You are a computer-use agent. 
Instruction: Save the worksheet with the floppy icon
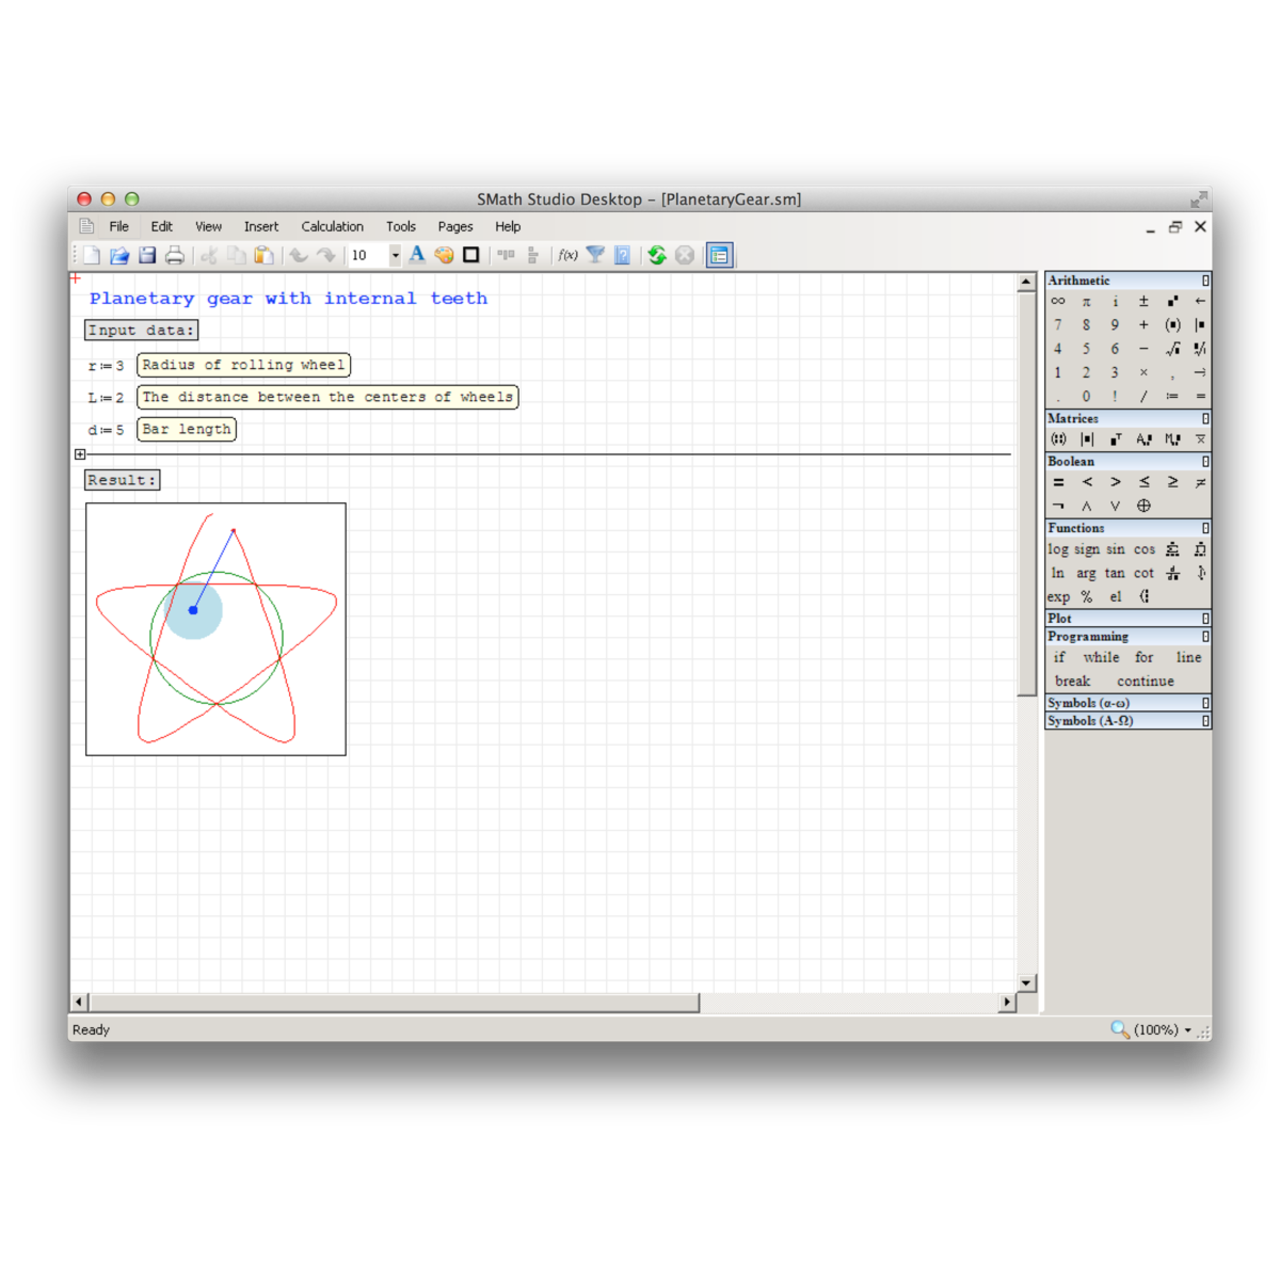point(147,256)
